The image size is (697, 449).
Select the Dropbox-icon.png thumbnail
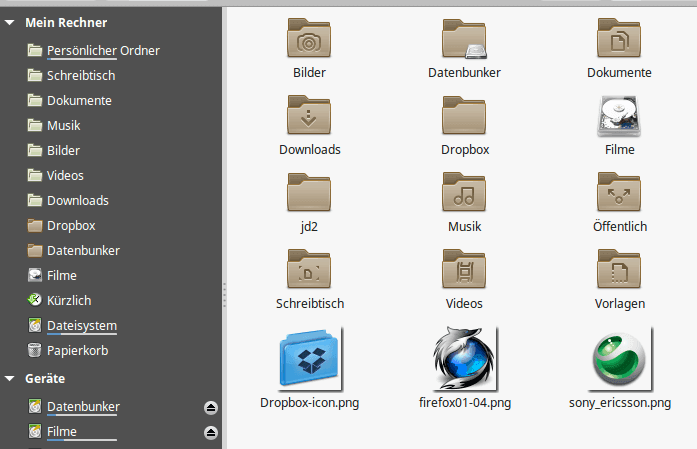pyautogui.click(x=310, y=358)
